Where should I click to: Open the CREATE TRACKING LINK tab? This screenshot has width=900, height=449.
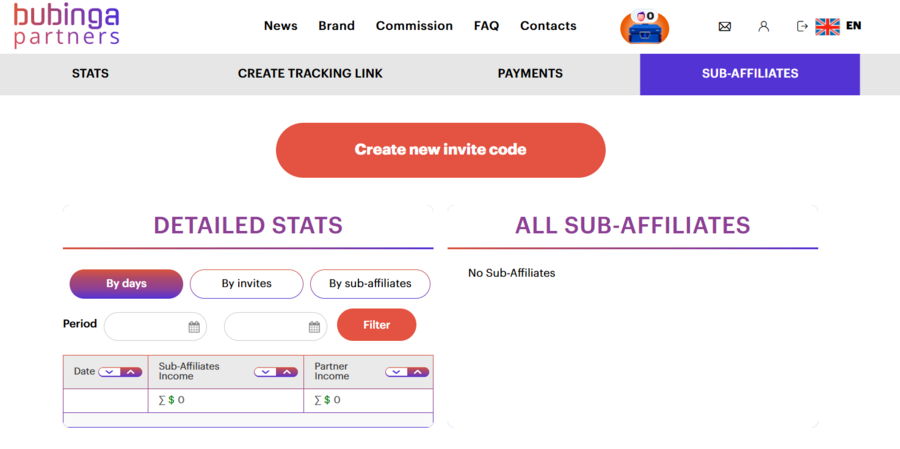click(310, 73)
